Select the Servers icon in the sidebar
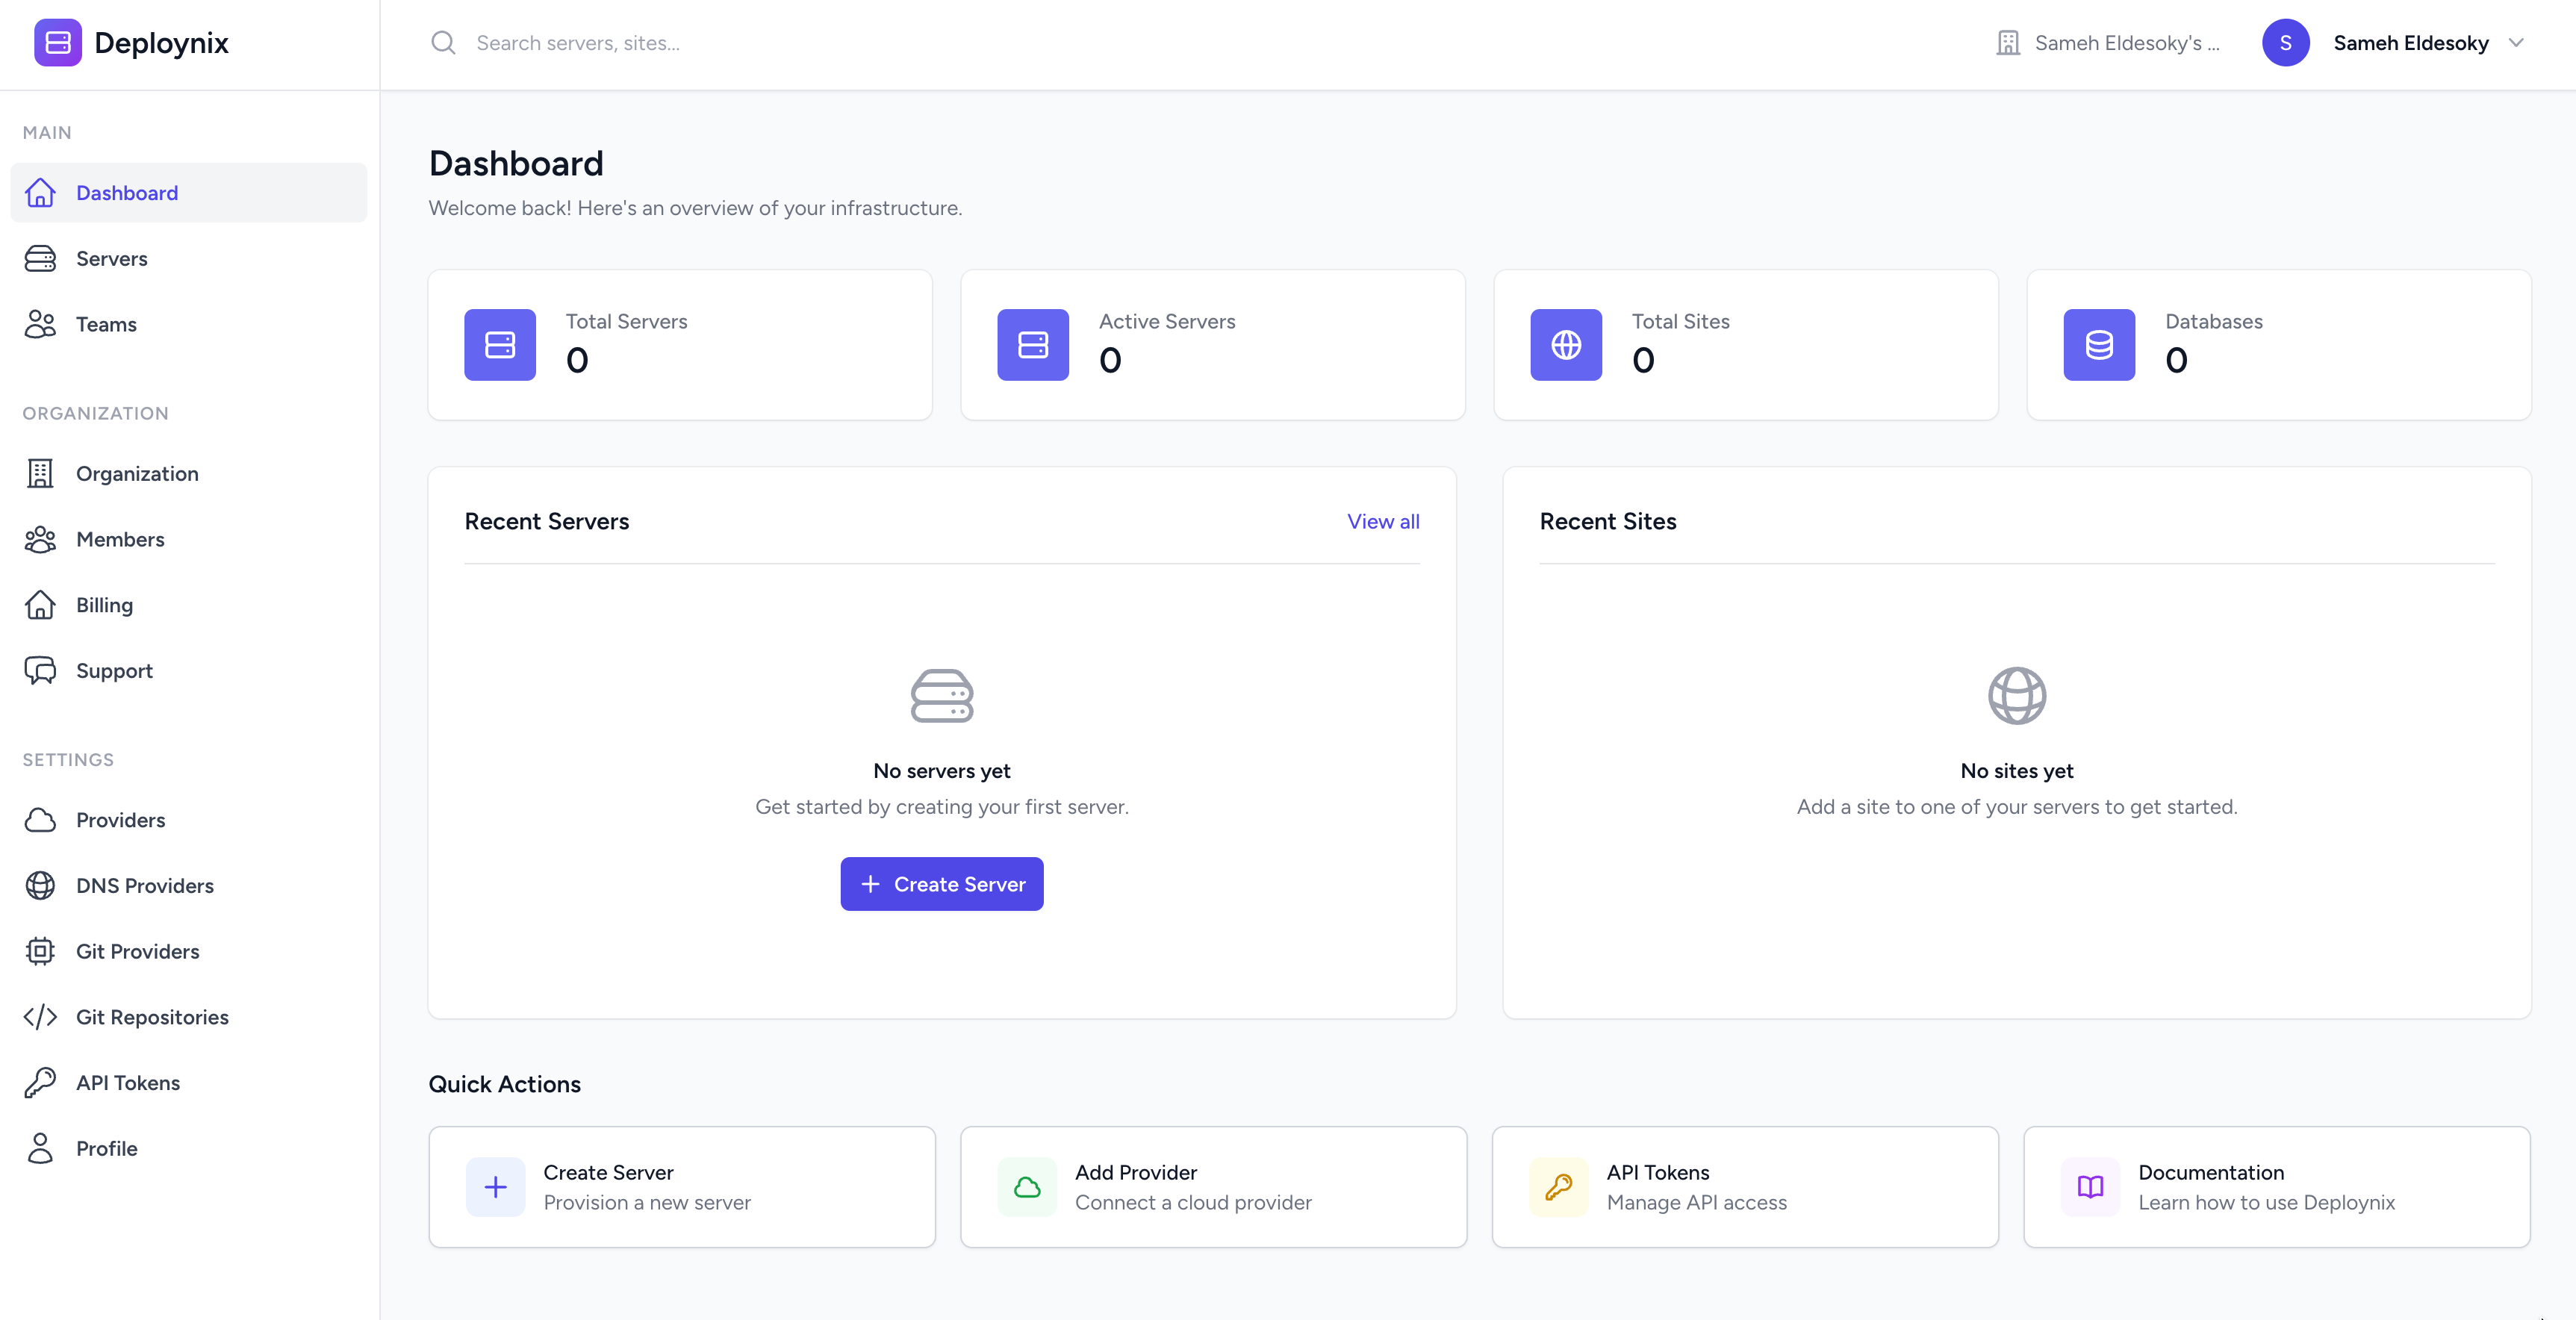 tap(40, 258)
